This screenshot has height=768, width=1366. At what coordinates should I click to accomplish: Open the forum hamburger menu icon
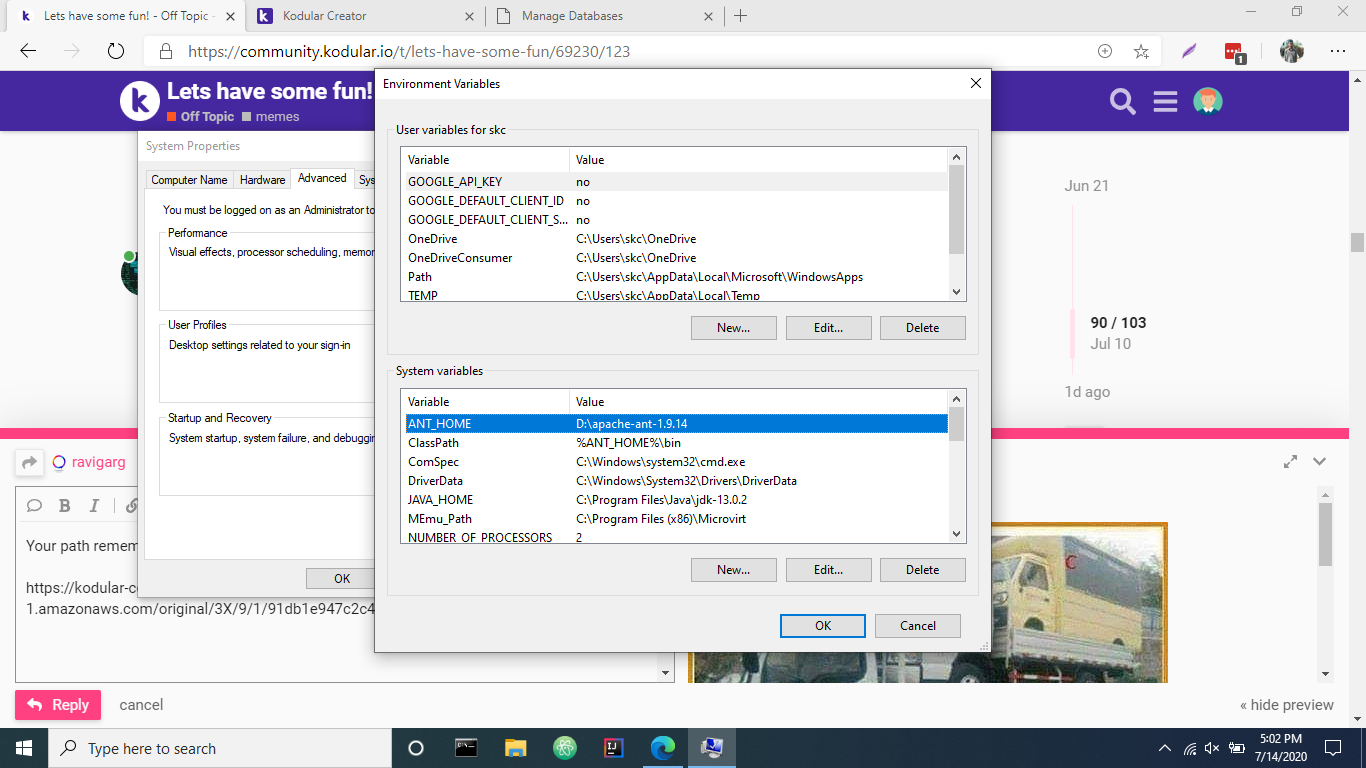coord(1165,101)
